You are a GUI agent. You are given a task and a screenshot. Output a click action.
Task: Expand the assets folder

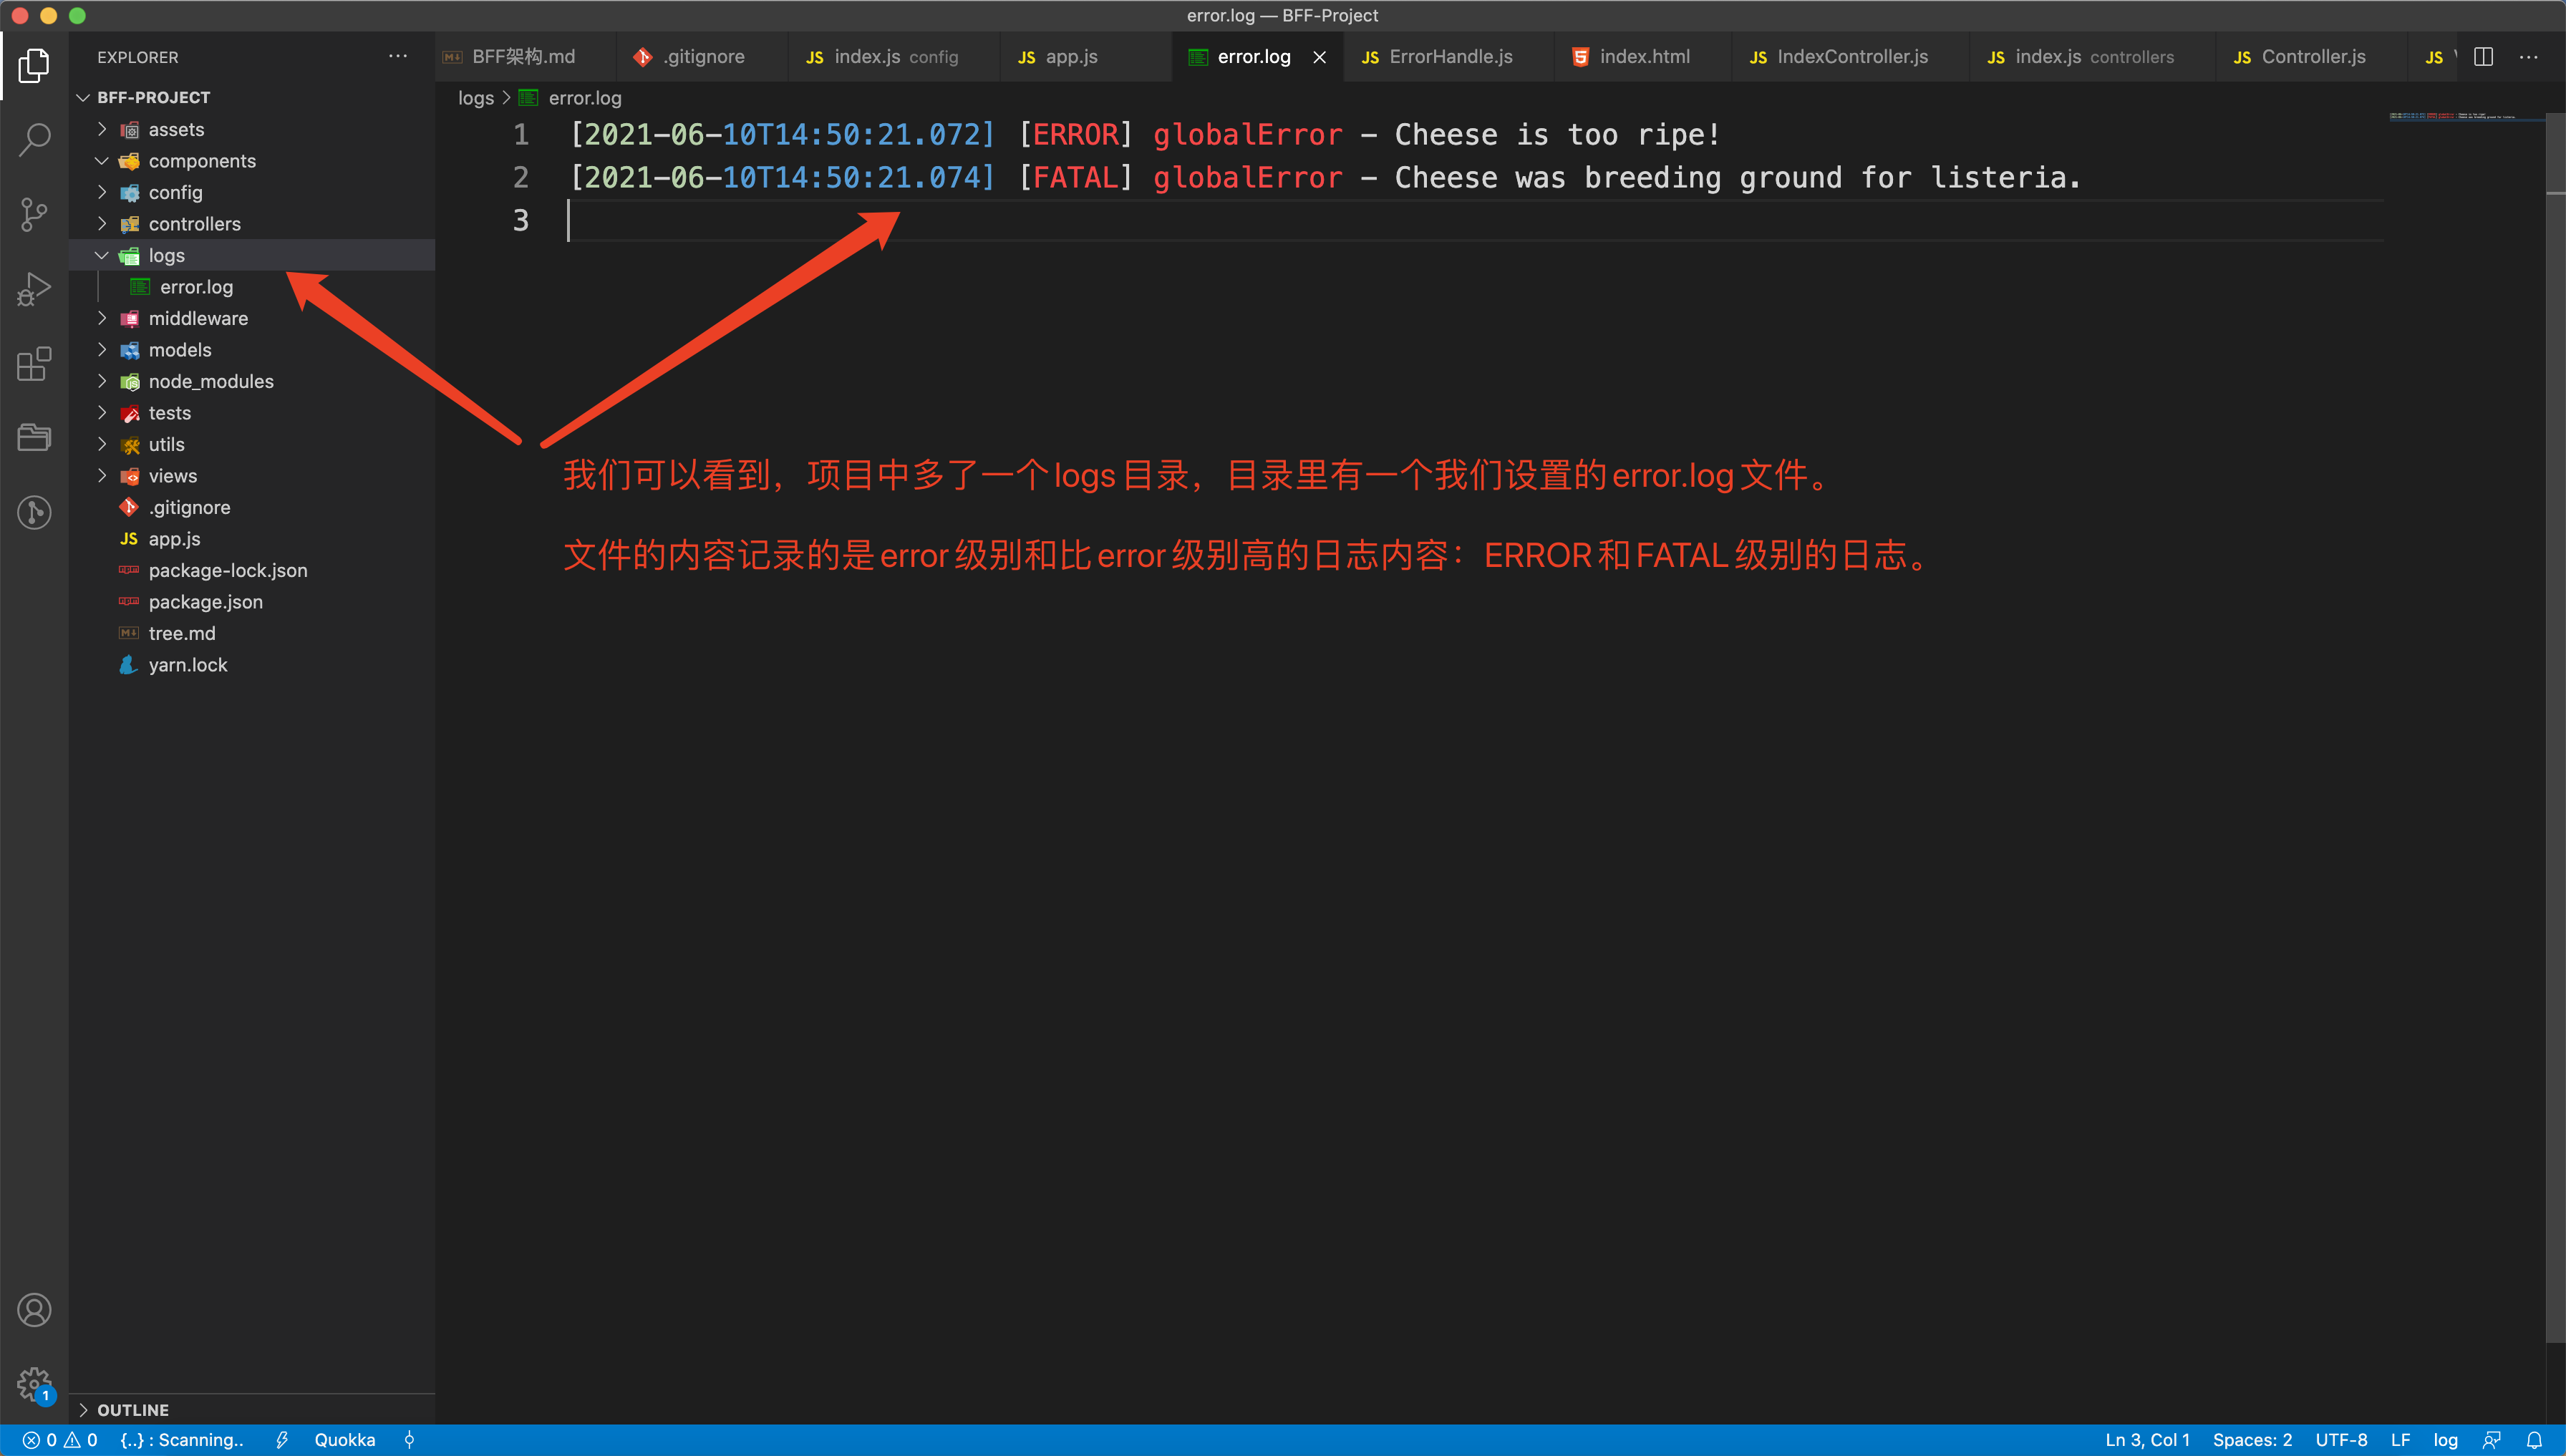coord(252,129)
